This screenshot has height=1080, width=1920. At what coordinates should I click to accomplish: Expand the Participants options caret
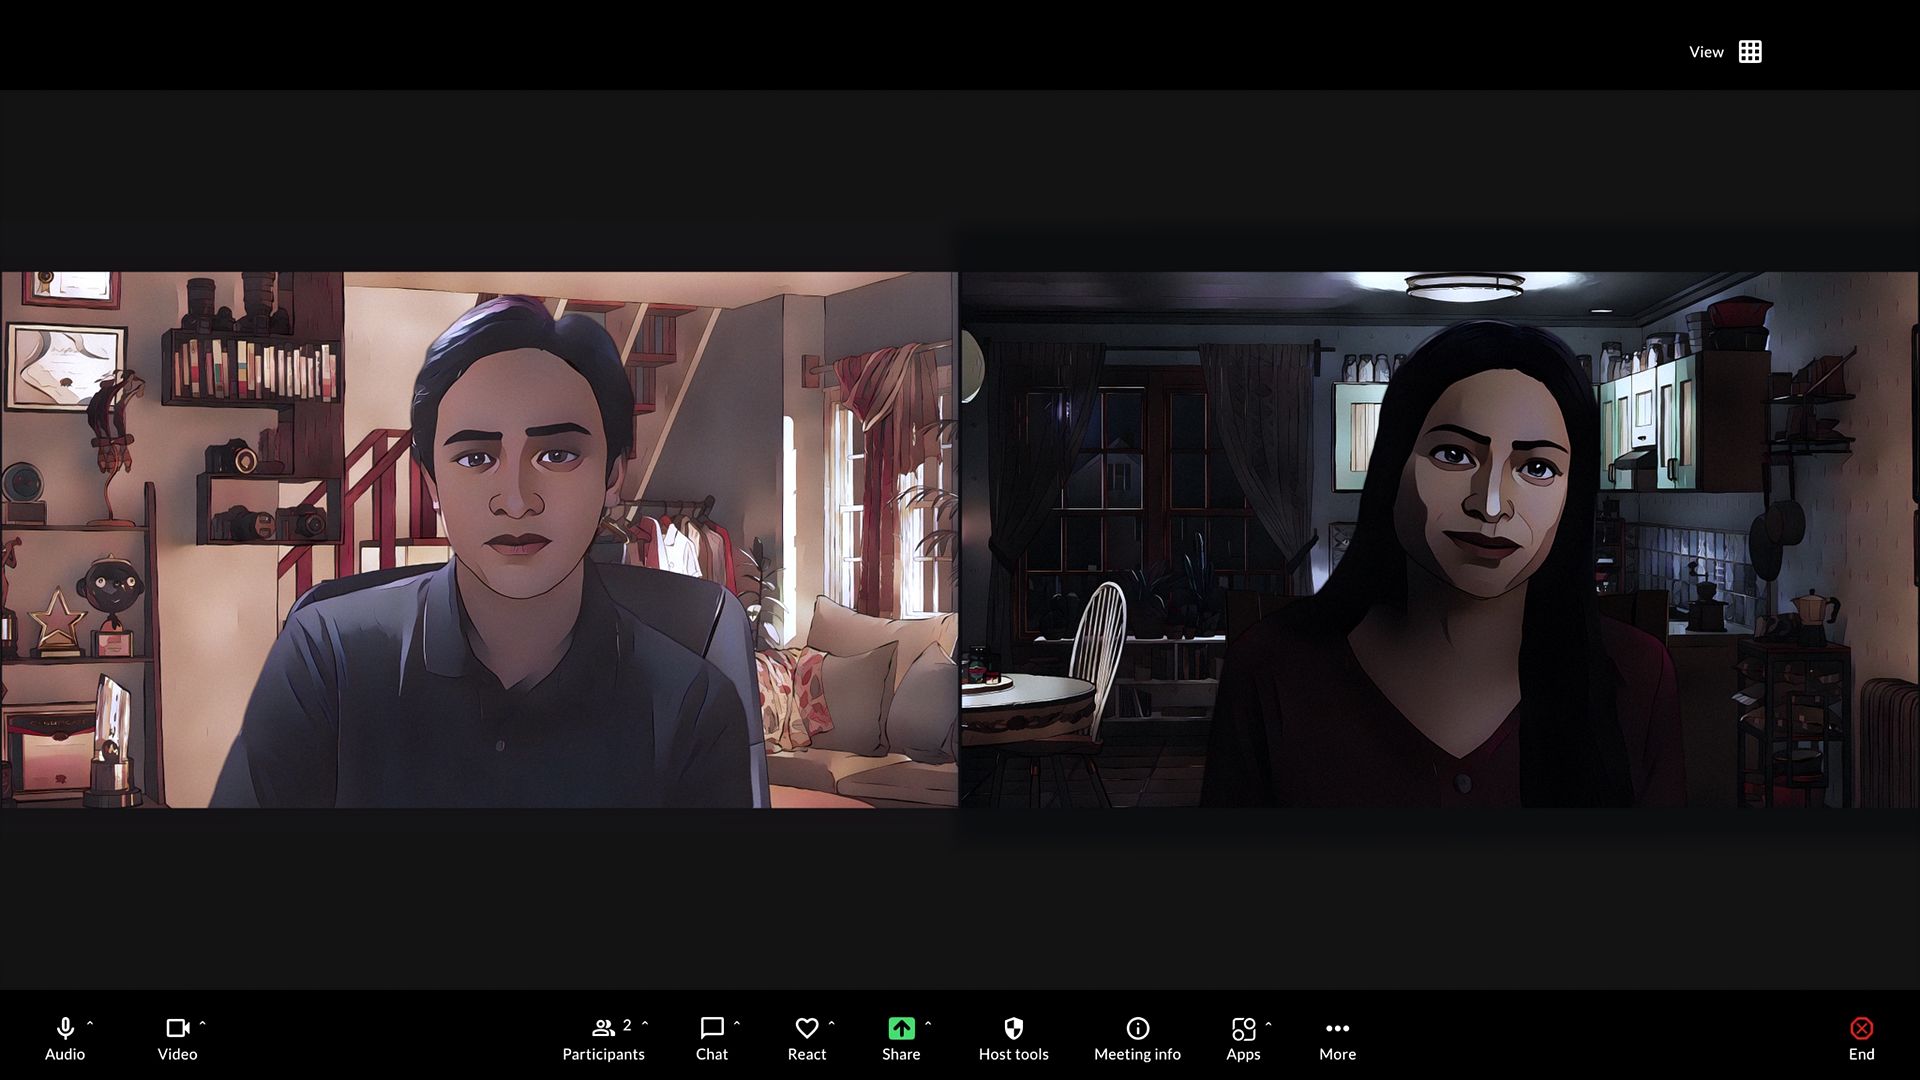645,1024
